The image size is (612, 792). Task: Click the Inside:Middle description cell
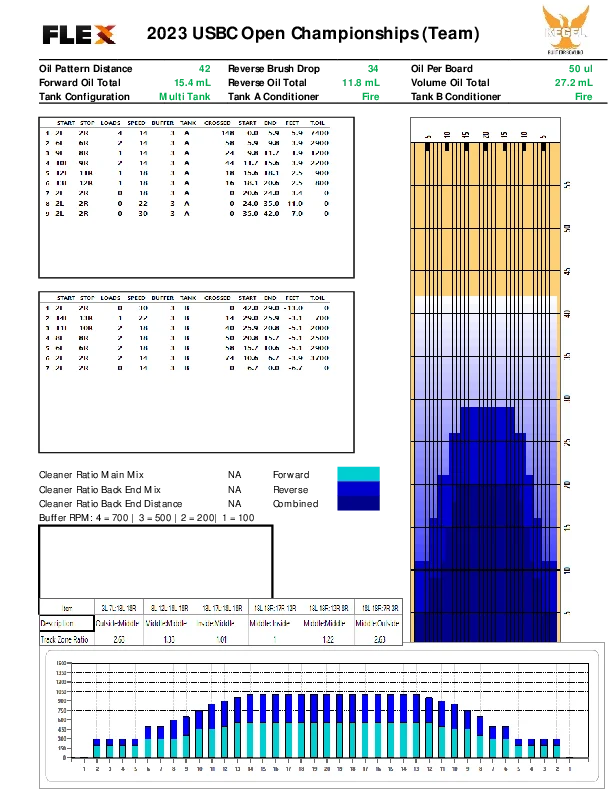[216, 623]
